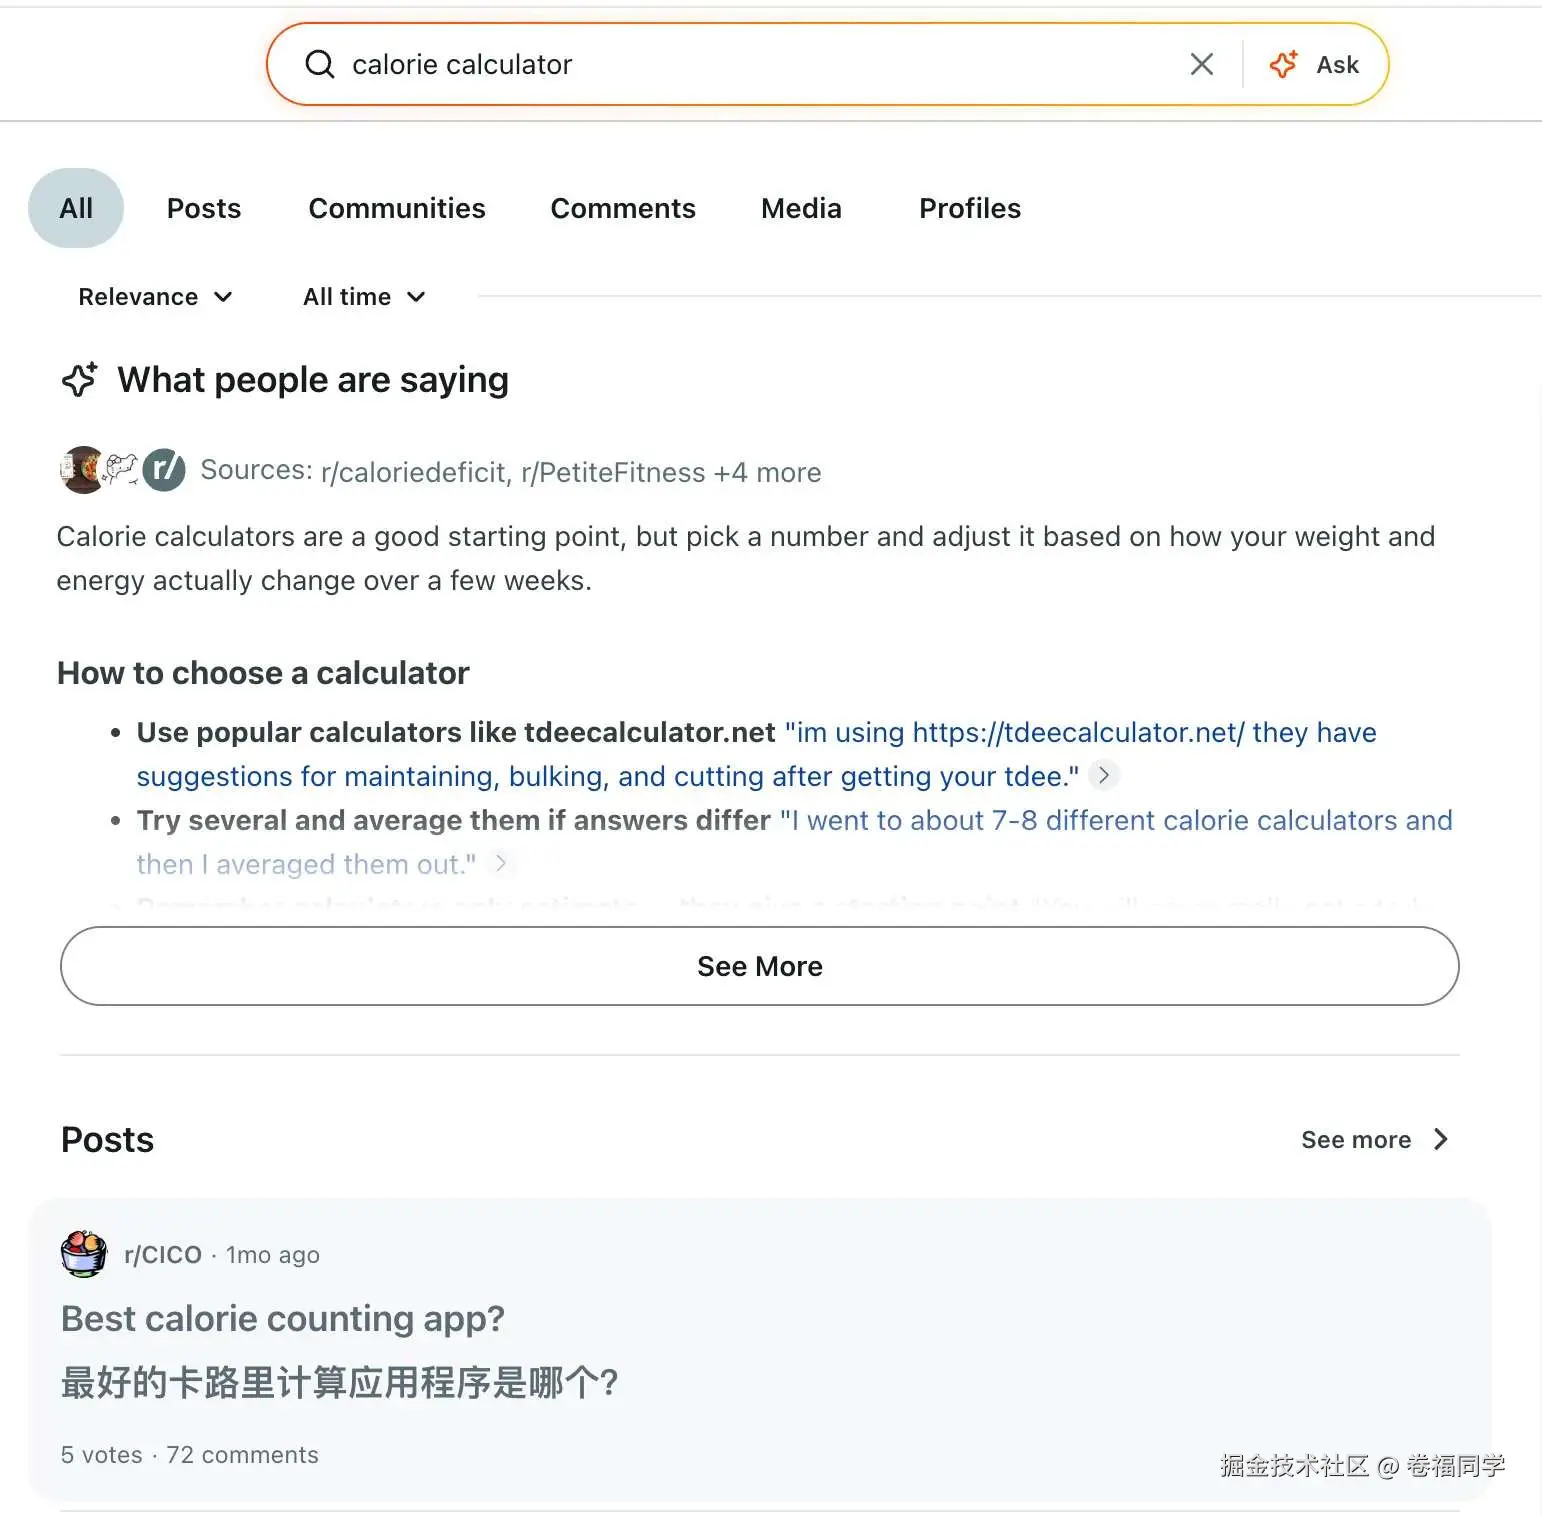Viewport: 1542px width, 1516px height.
Task: Open the Best calorie counting app post
Action: pos(283,1318)
